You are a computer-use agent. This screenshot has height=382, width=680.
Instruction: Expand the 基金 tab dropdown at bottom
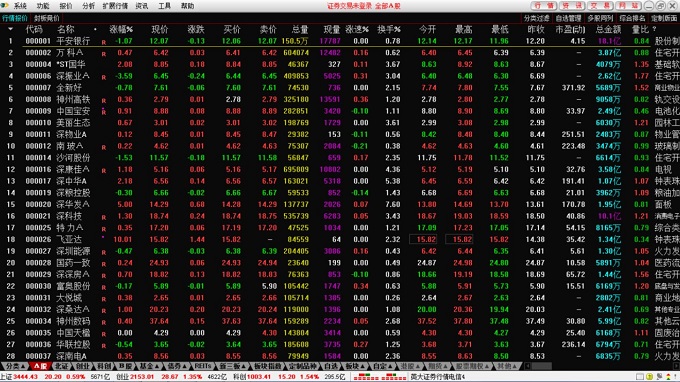point(148,366)
